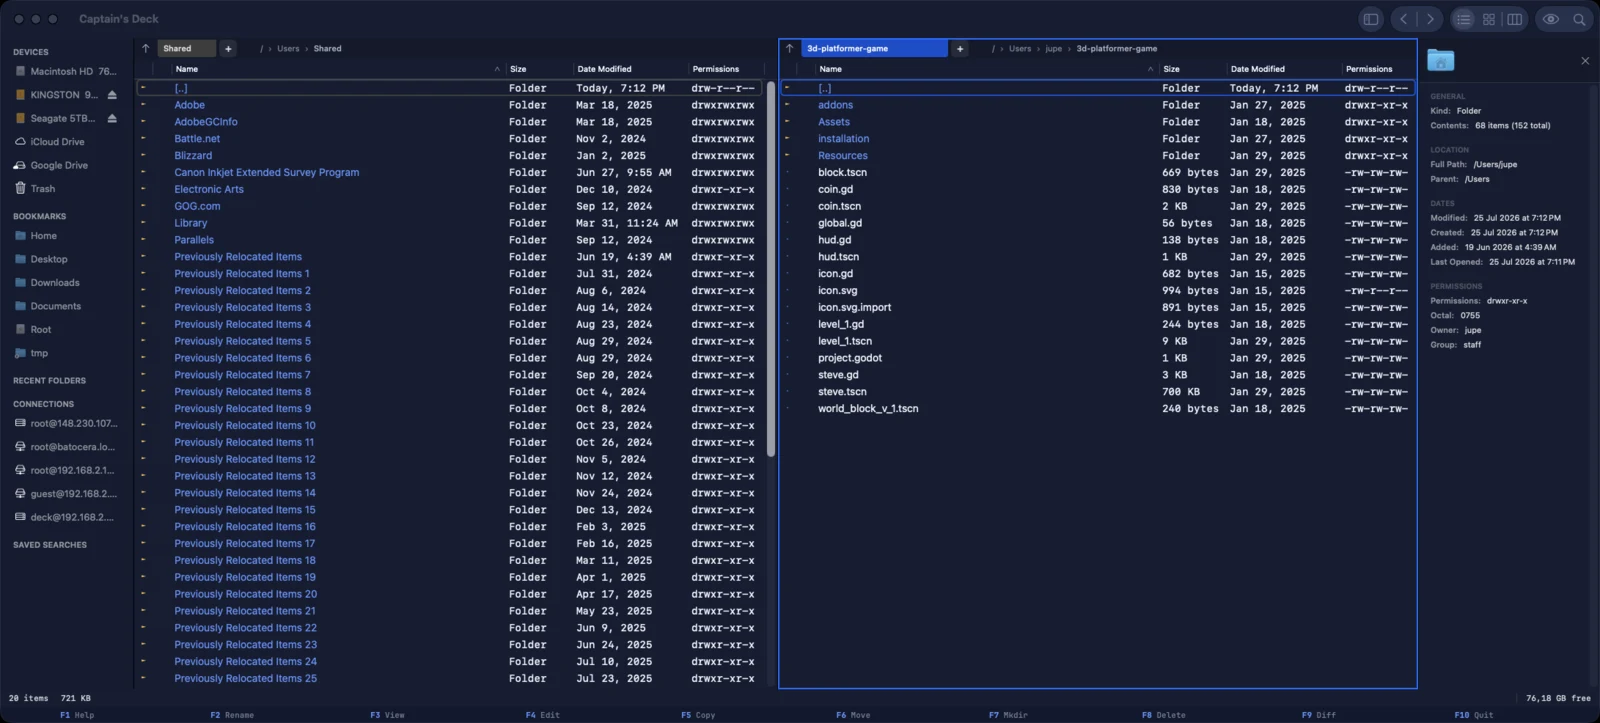Toggle the preview eye icon in toolbar
Image resolution: width=1600 pixels, height=723 pixels.
(x=1551, y=19)
